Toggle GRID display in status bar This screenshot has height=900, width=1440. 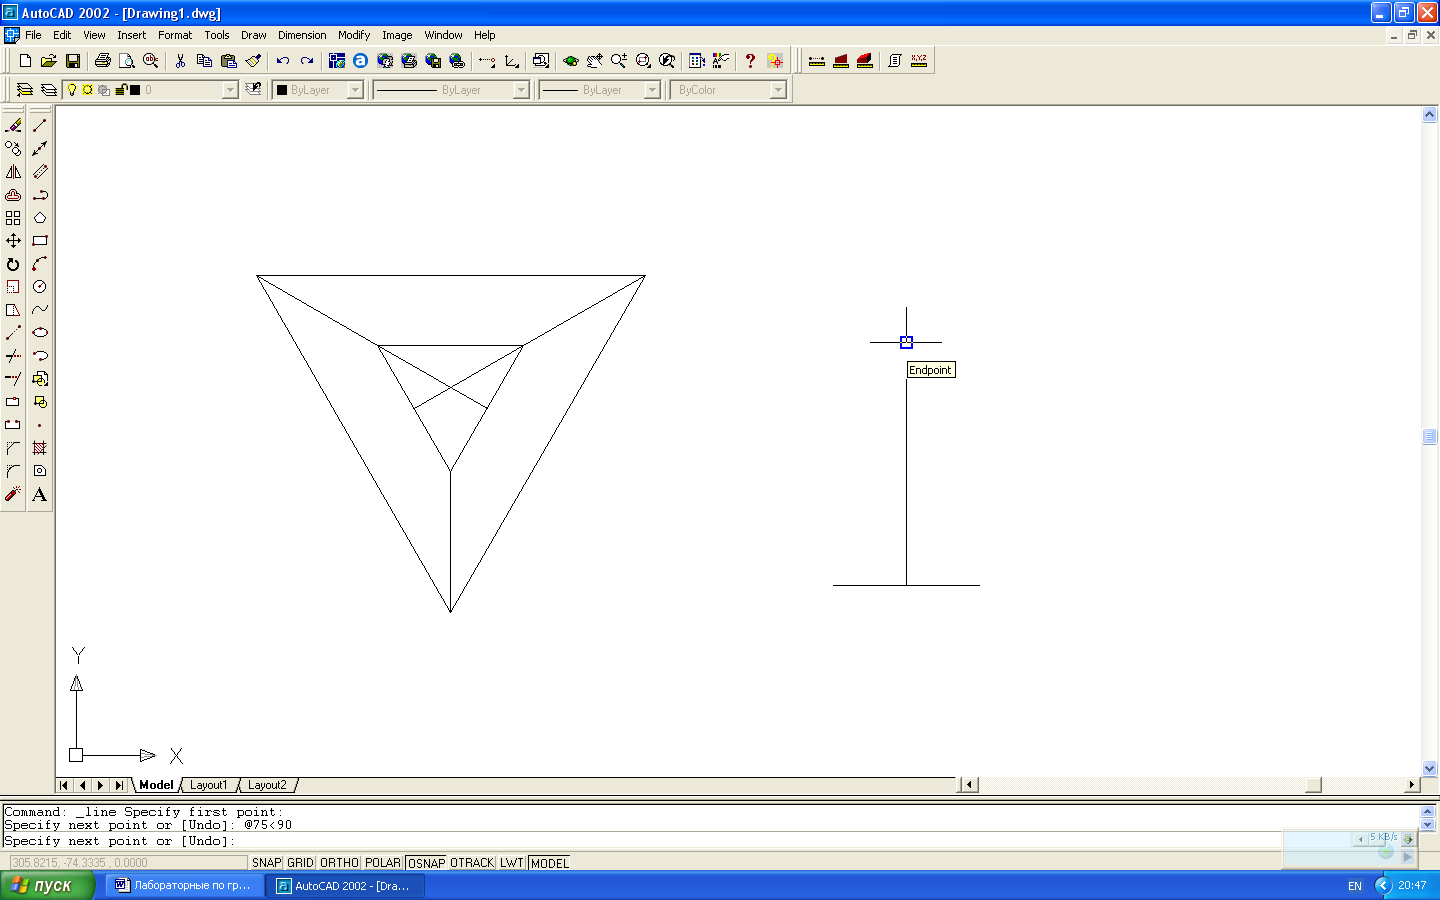click(300, 863)
